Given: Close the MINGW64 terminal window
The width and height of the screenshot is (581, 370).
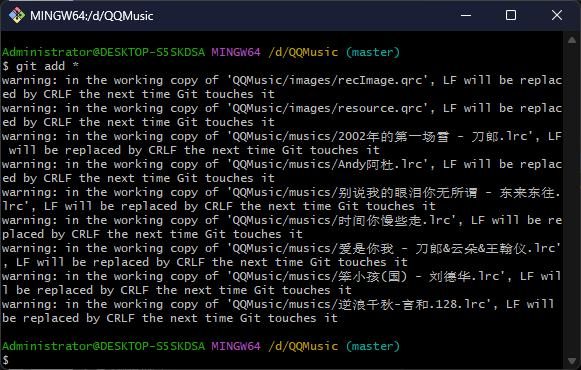Looking at the screenshot, I should (557, 16).
